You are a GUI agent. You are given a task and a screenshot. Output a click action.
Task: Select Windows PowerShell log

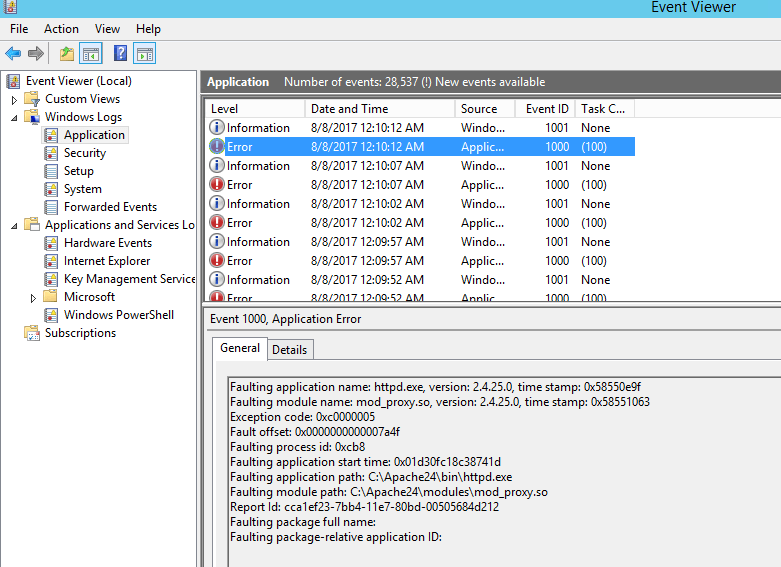coord(118,315)
